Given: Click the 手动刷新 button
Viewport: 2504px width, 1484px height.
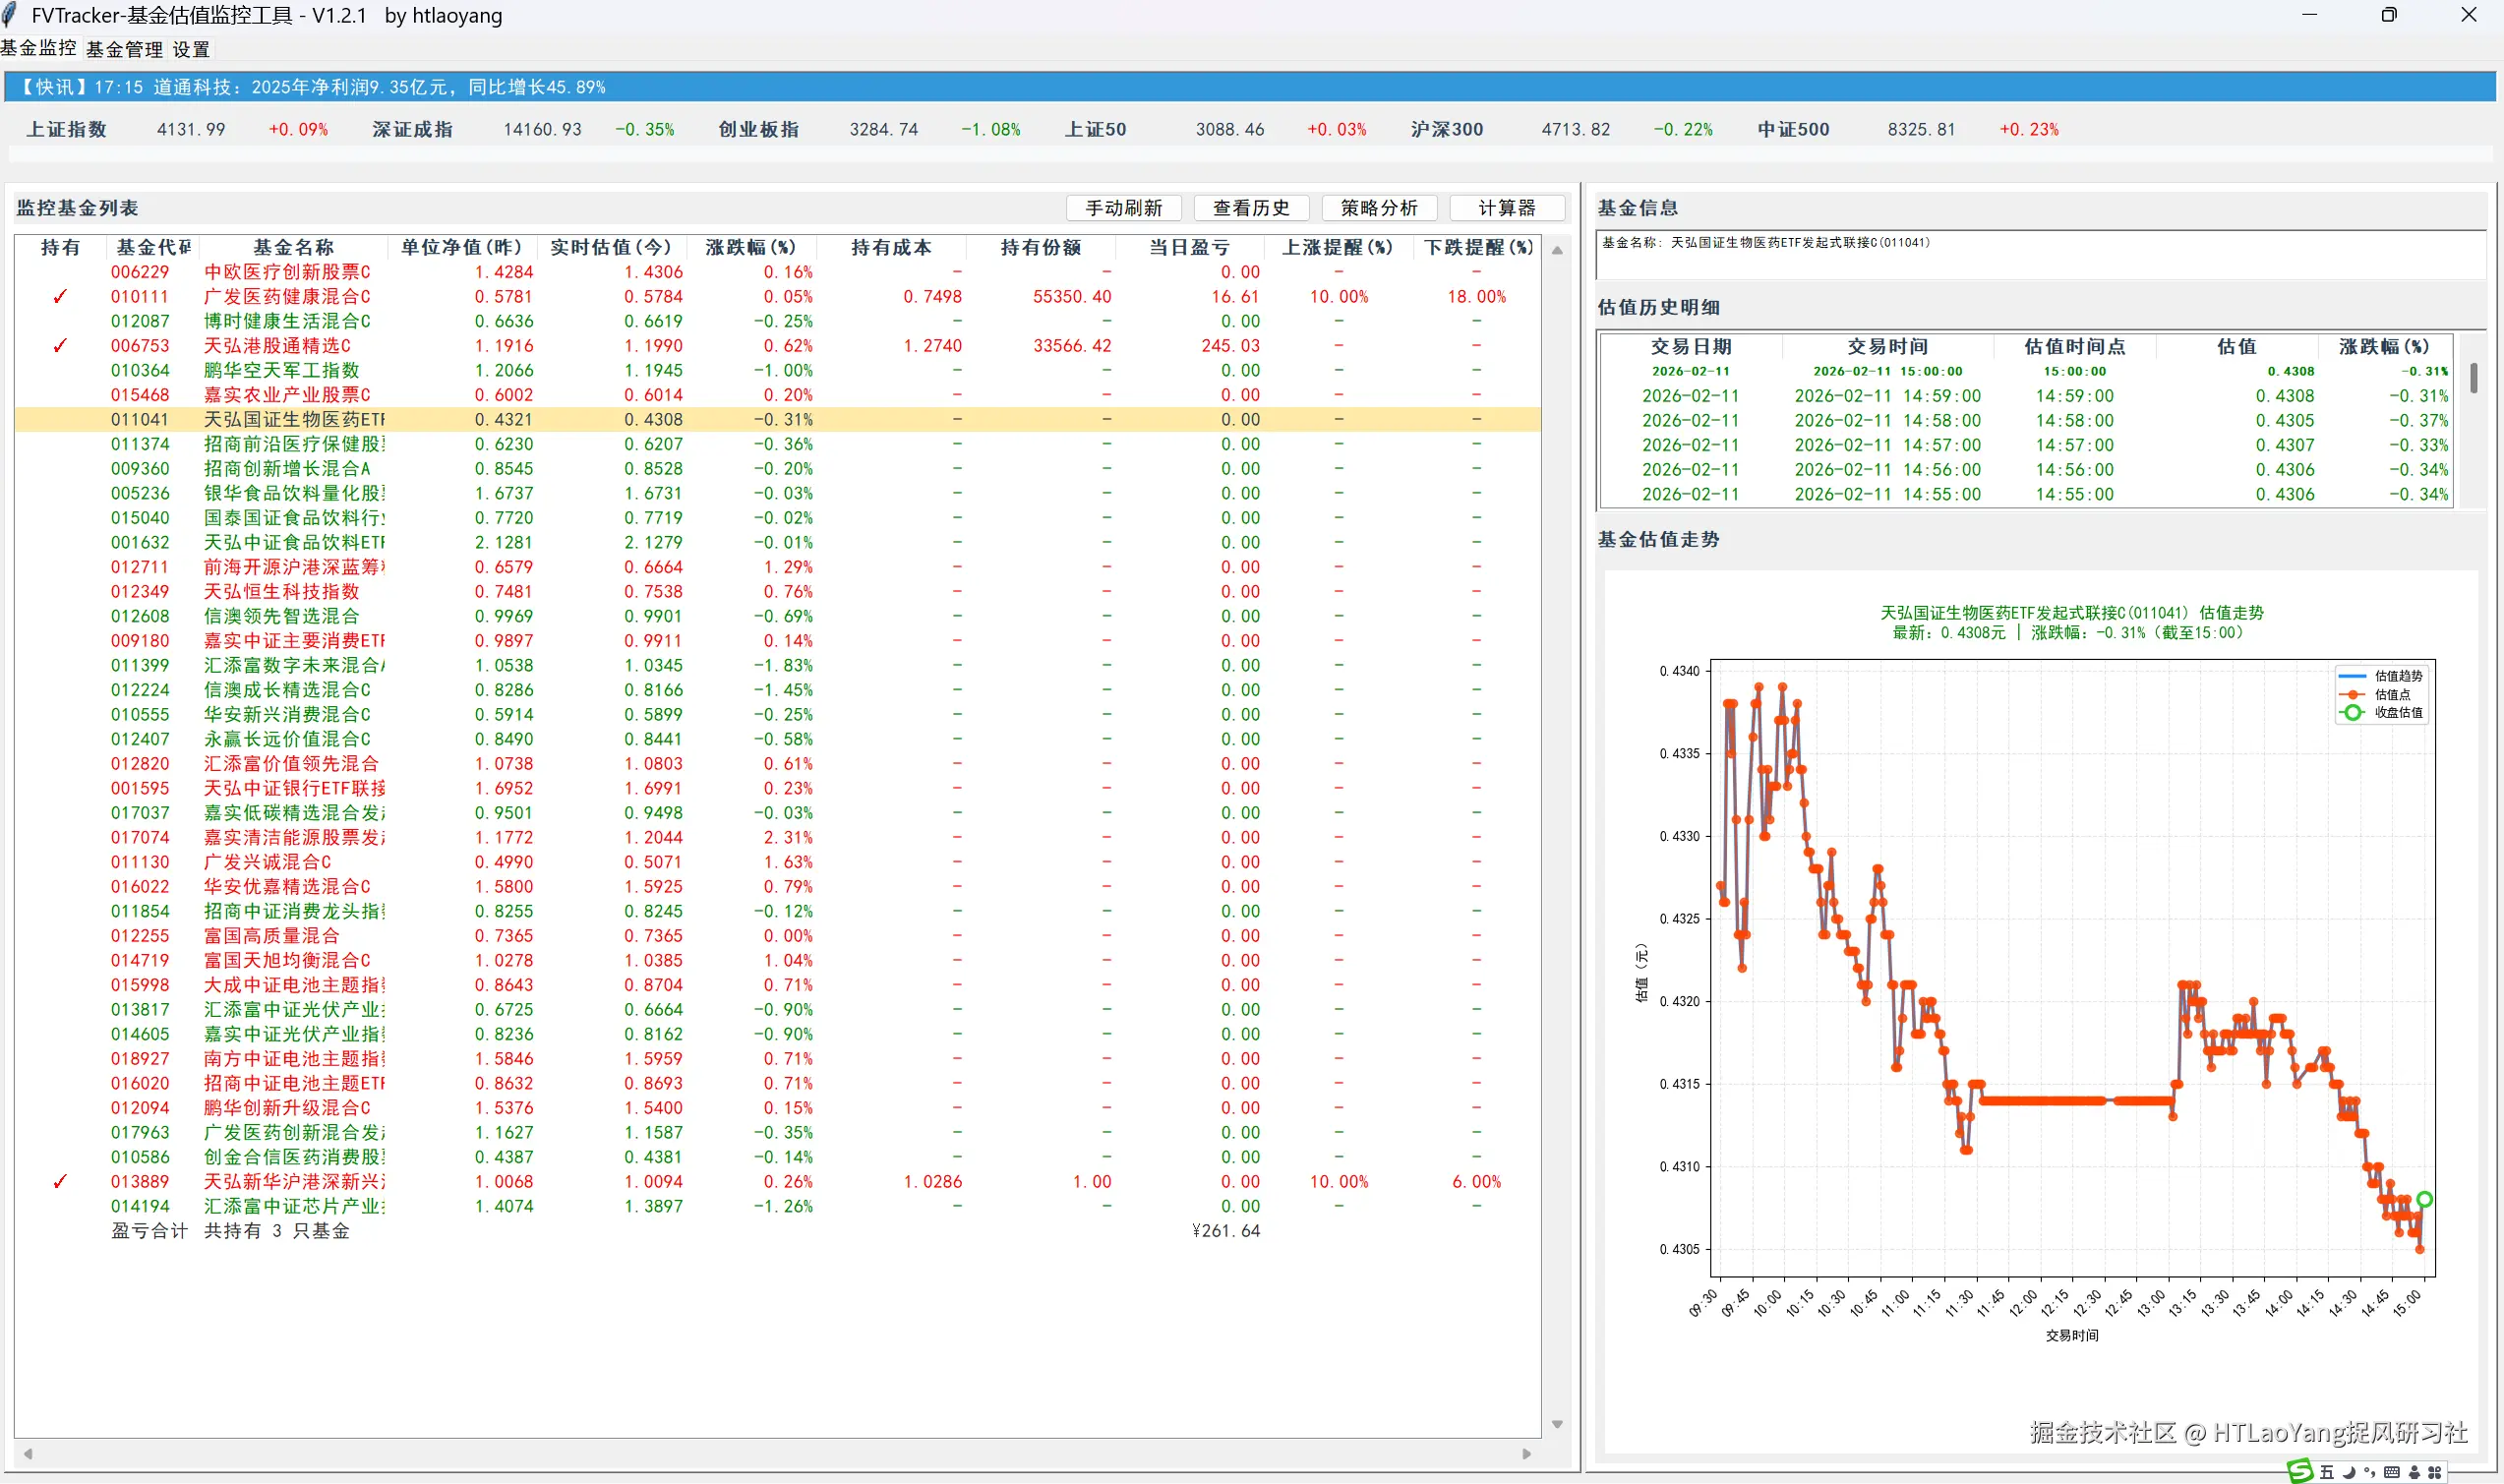Looking at the screenshot, I should (x=1123, y=208).
